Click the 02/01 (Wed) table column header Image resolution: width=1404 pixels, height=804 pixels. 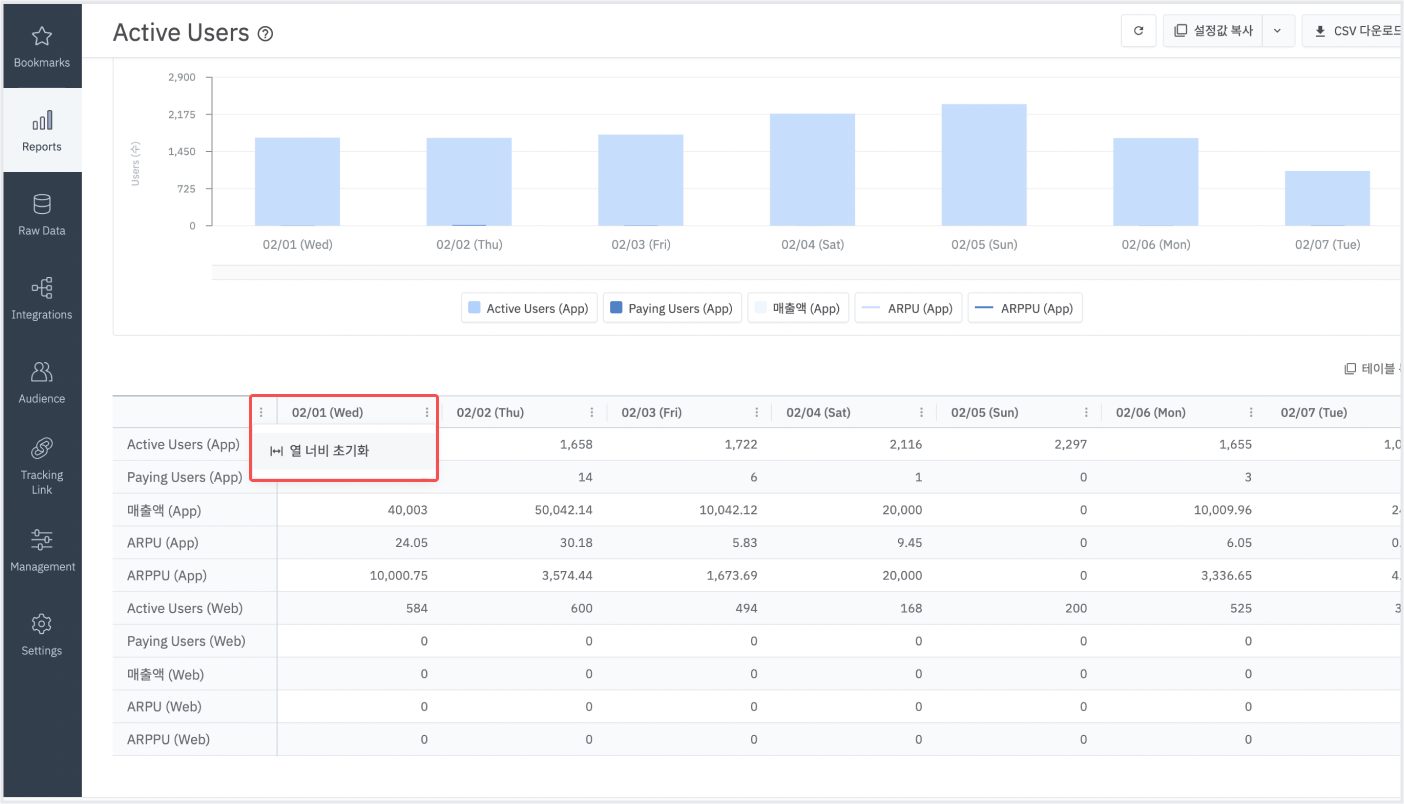327,412
